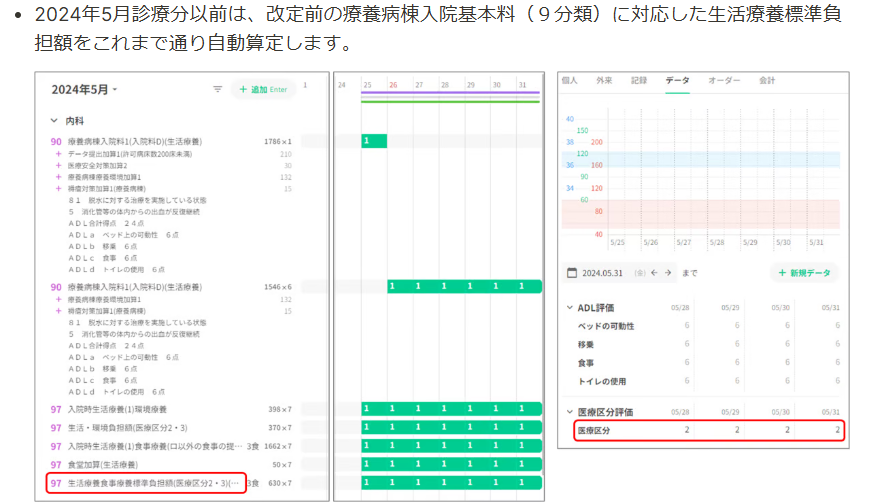Click the 入院時生活療養(1)環境療養 green bar
Screen dimensions: 872x503
coord(452,409)
